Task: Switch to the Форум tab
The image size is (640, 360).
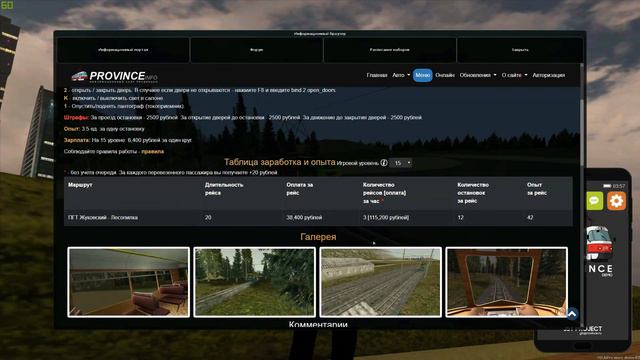Action: click(x=256, y=50)
